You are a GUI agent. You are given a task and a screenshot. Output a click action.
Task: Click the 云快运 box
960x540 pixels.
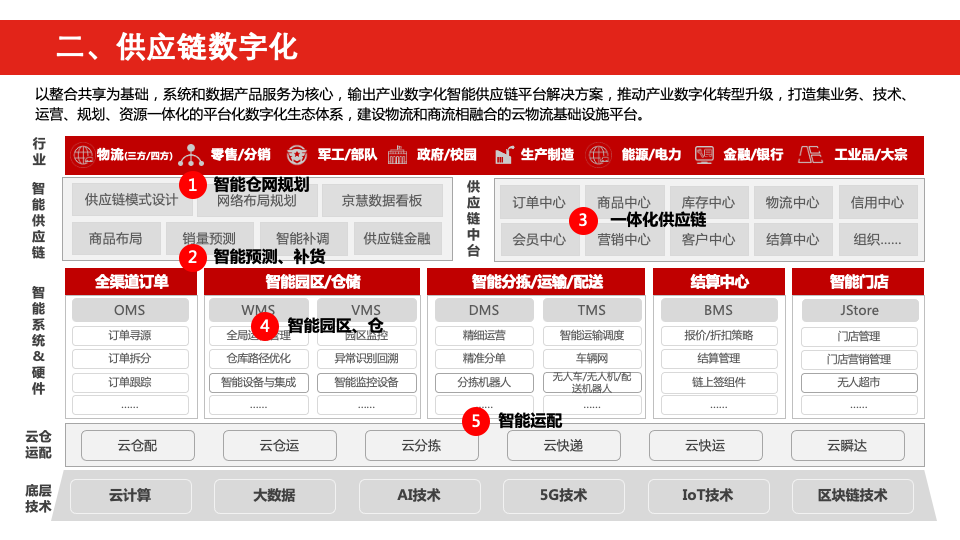[705, 446]
